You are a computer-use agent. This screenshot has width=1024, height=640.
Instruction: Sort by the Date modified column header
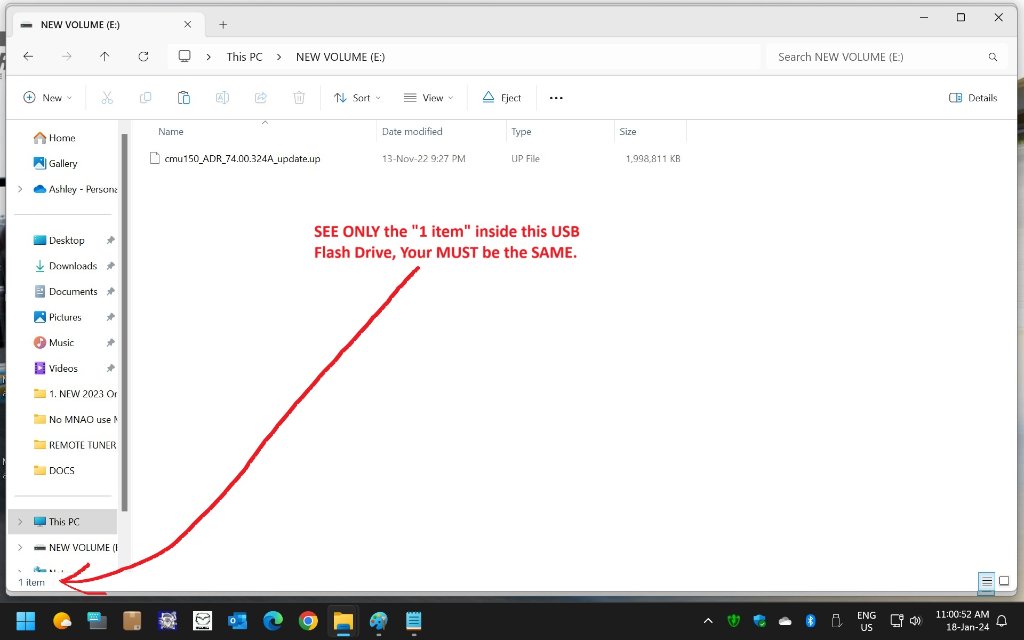pyautogui.click(x=412, y=132)
